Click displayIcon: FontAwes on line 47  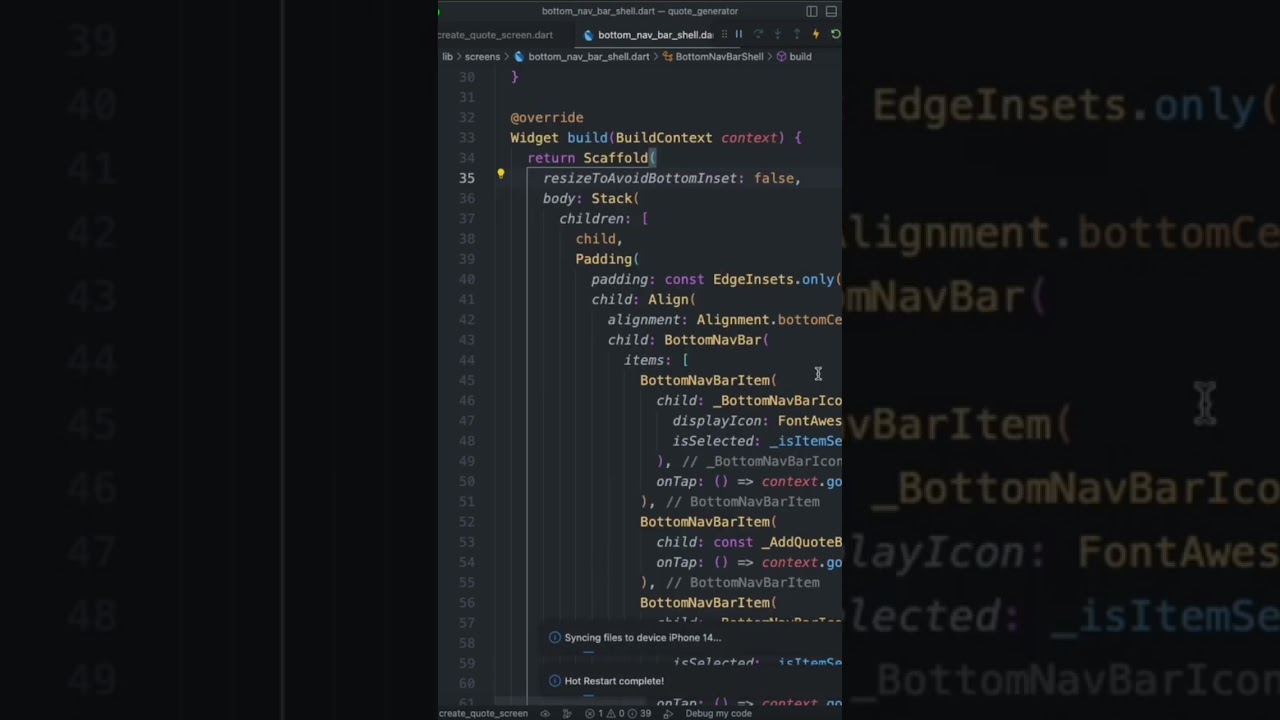tap(756, 421)
